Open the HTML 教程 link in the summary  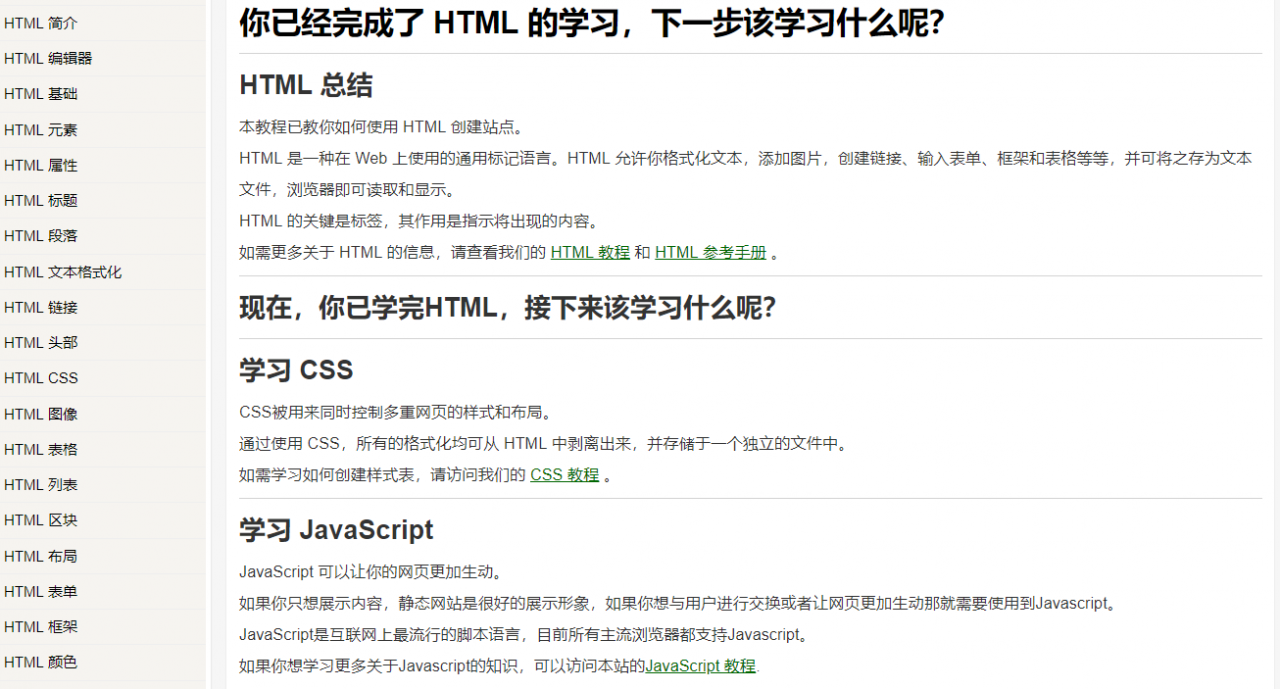click(590, 252)
